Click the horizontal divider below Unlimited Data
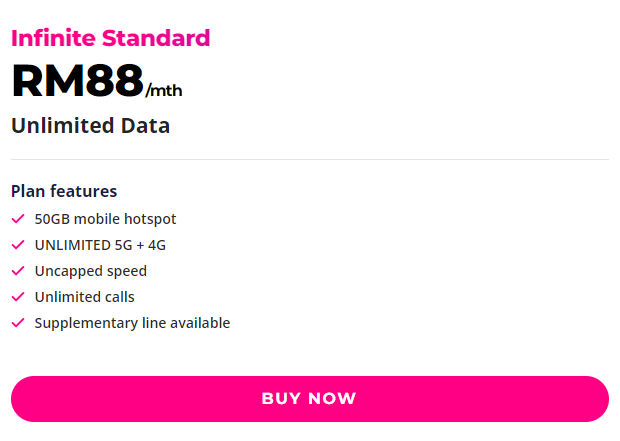Image resolution: width=620 pixels, height=441 pixels. tap(310, 159)
